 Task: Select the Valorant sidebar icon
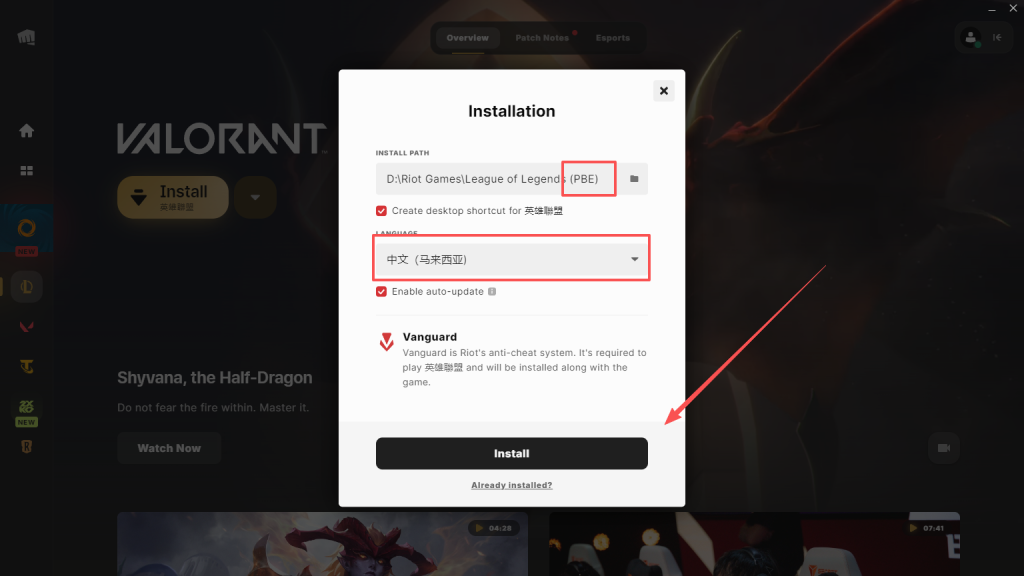click(x=26, y=327)
